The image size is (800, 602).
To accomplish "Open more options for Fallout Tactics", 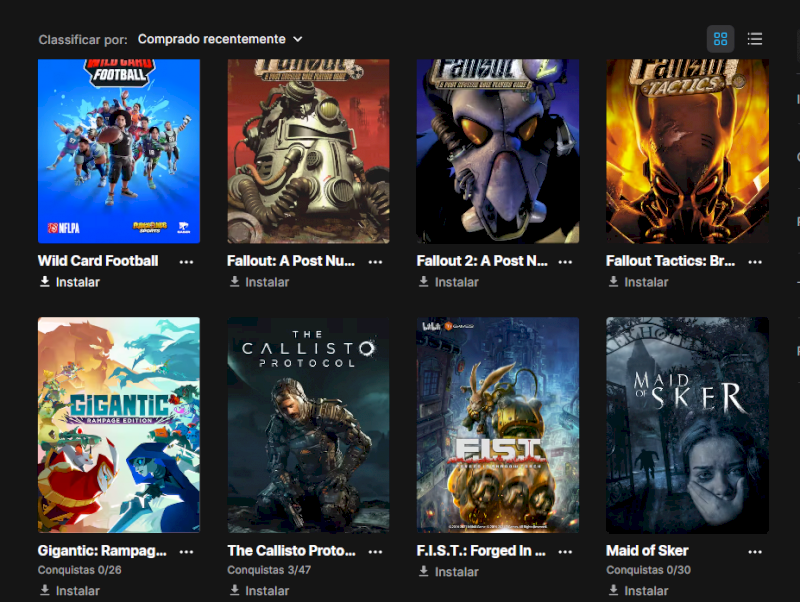I will (755, 262).
